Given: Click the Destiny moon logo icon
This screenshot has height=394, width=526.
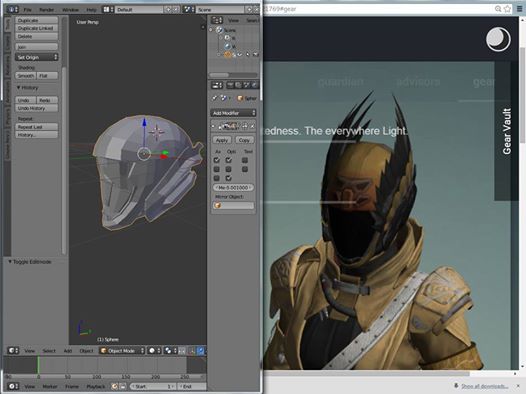Looking at the screenshot, I should [498, 40].
